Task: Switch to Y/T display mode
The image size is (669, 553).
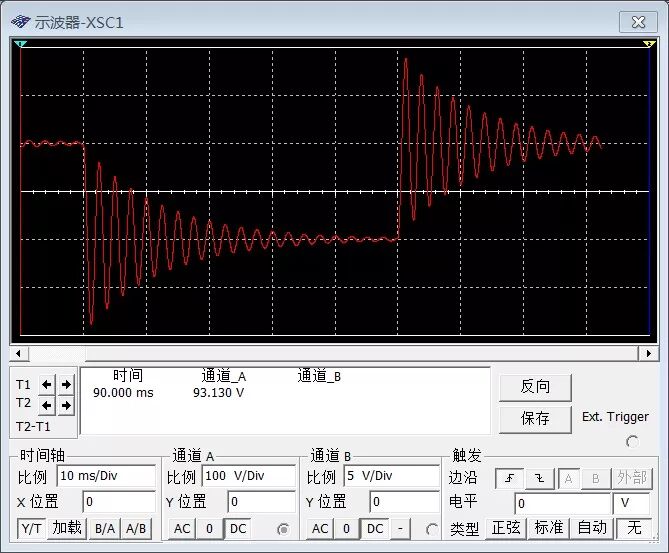Action: click(32, 528)
